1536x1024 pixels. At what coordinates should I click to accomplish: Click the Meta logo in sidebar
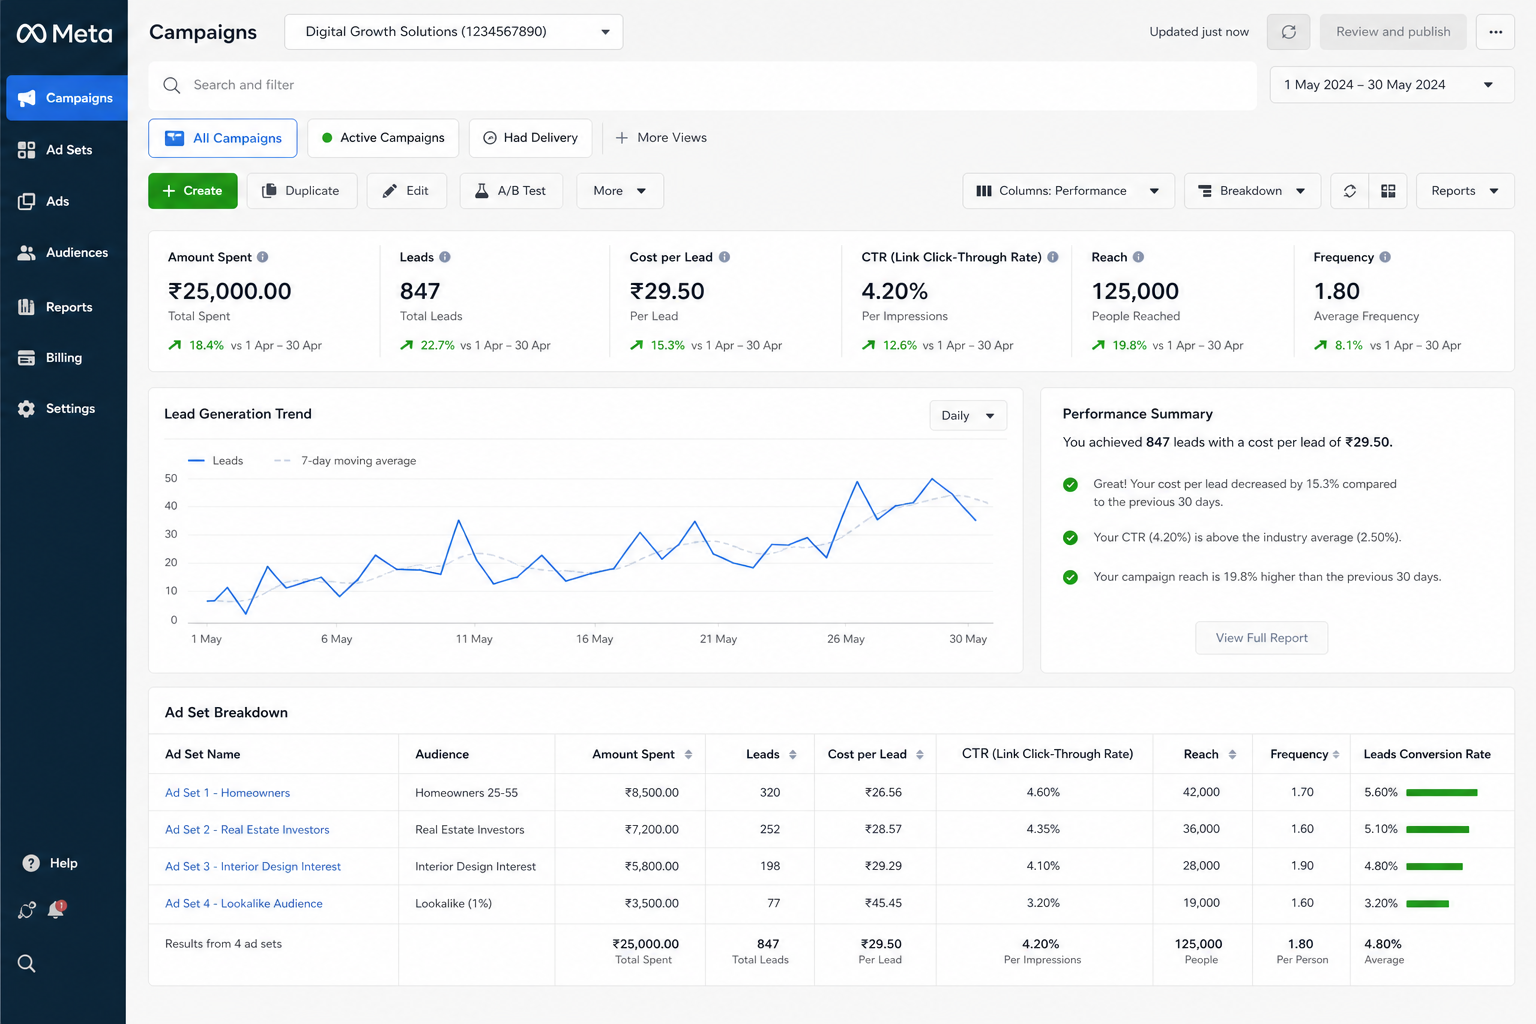[x=64, y=33]
